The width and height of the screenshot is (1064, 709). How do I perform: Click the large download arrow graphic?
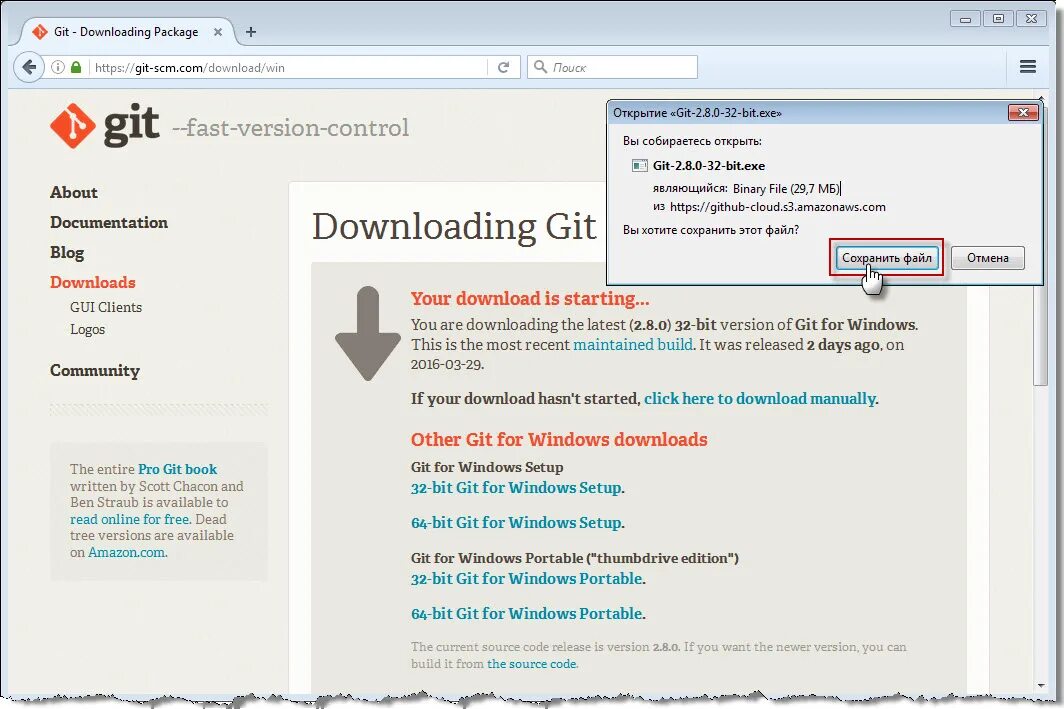tap(368, 333)
